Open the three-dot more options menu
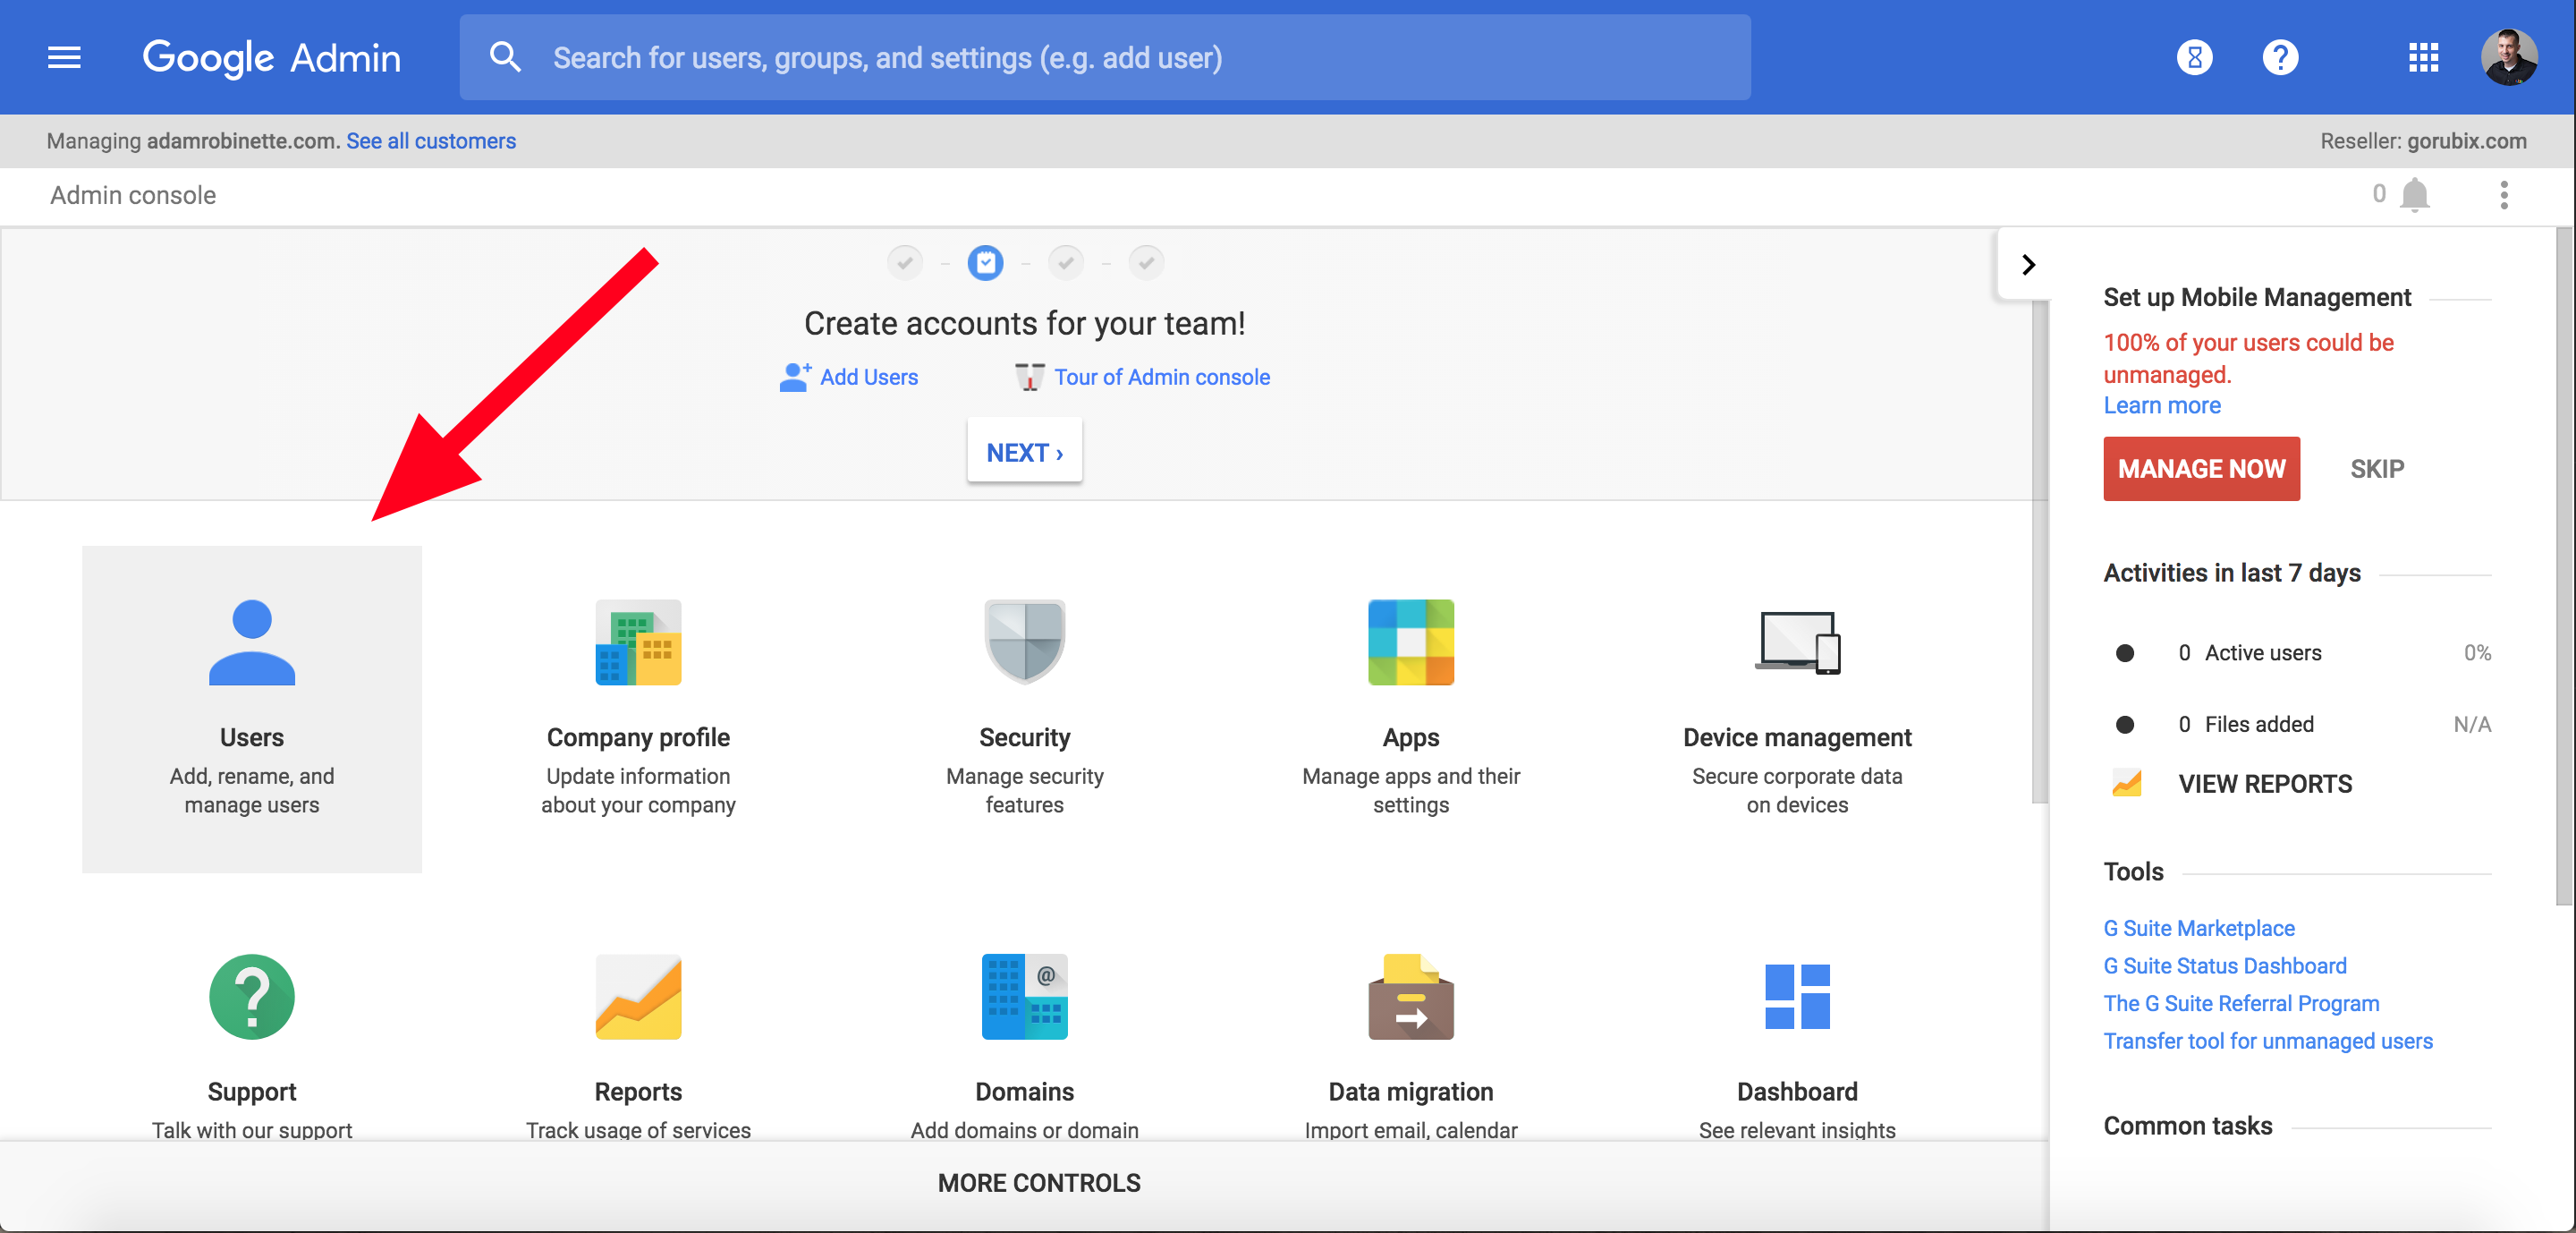Viewport: 2576px width, 1233px height. [2503, 194]
